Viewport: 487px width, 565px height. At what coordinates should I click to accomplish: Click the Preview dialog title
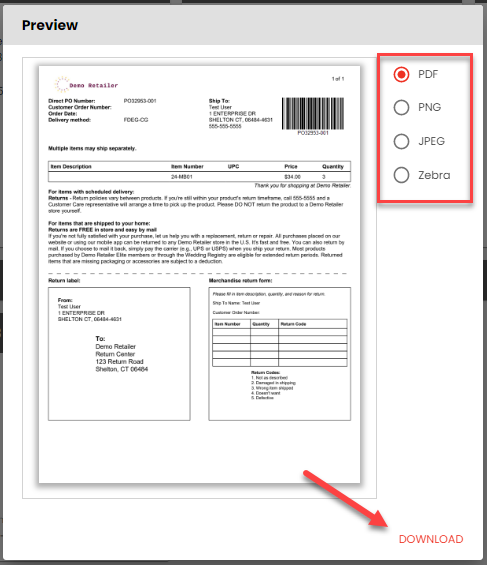50,25
